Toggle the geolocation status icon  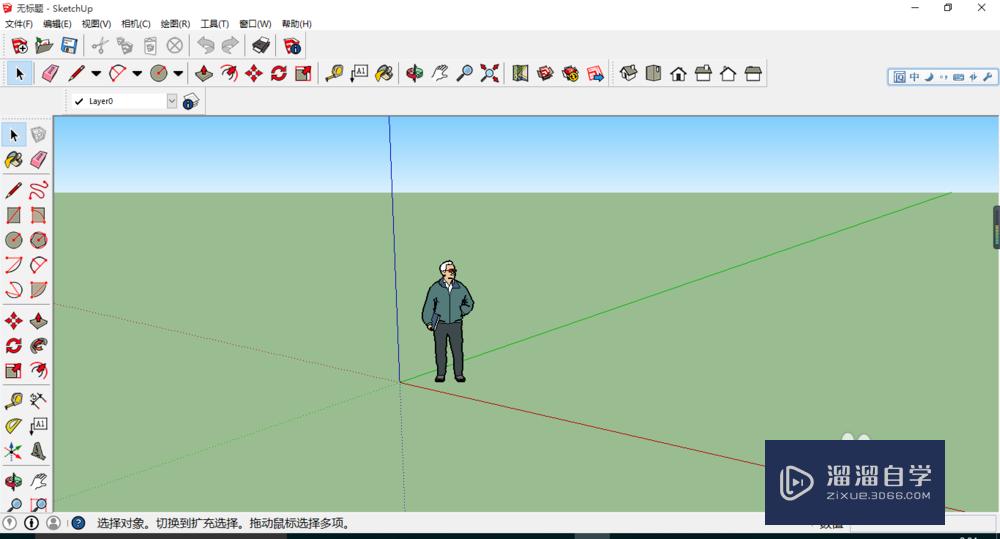10,523
